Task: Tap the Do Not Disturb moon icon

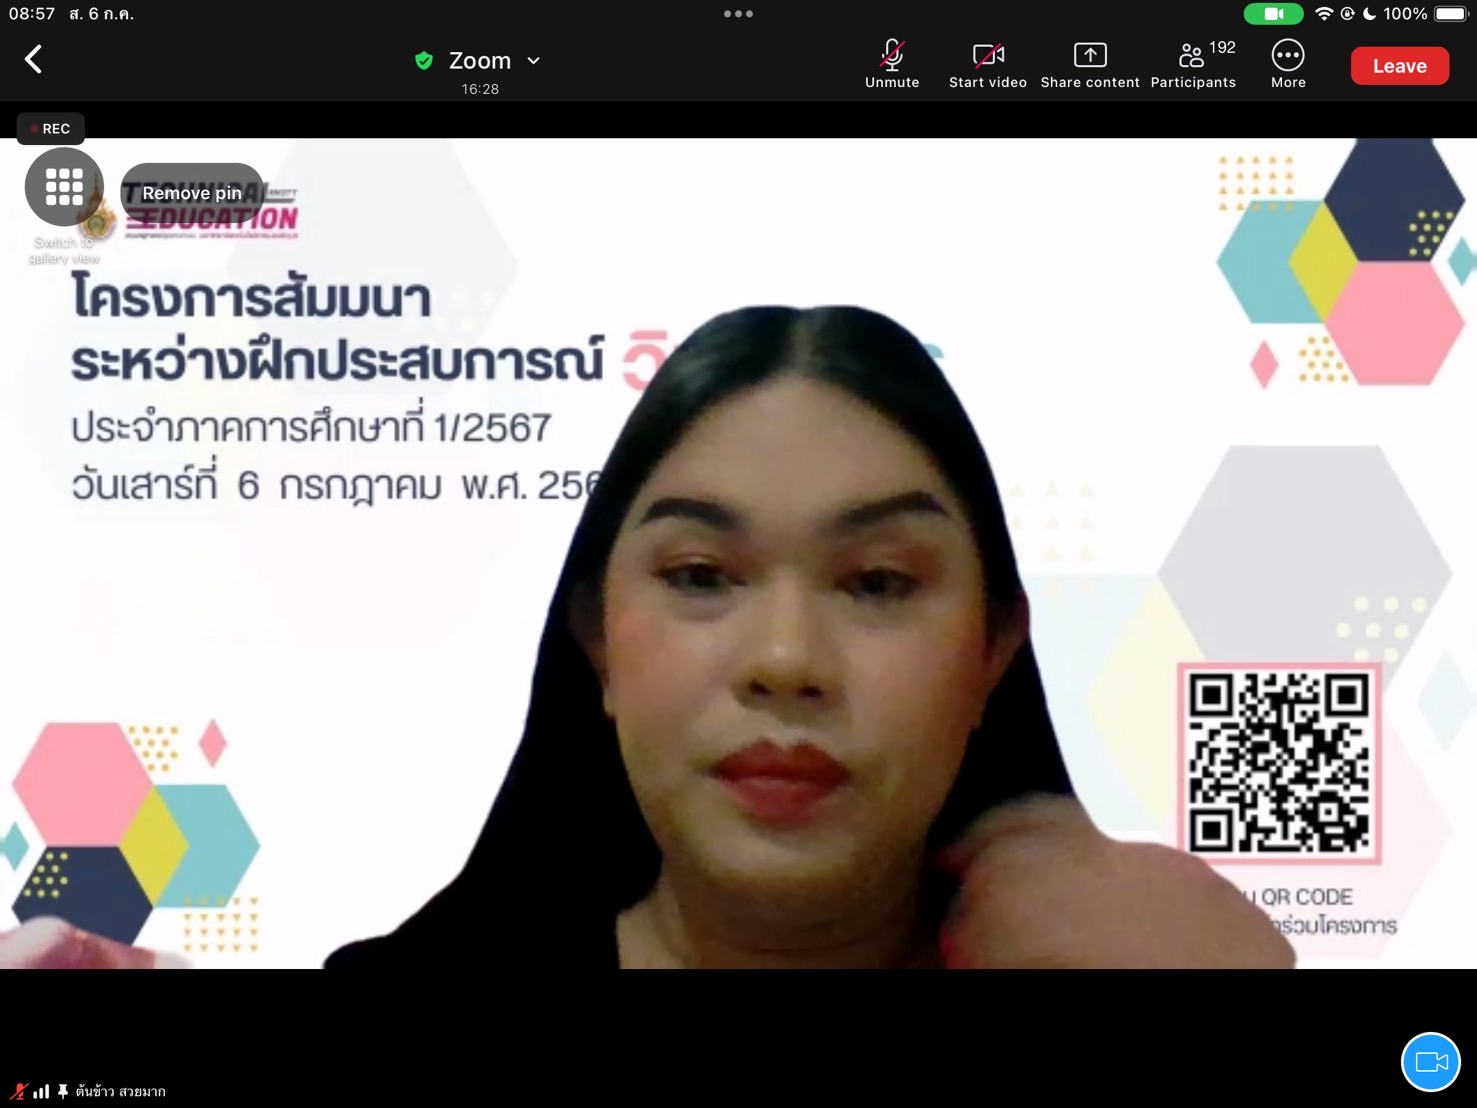Action: click(1369, 14)
